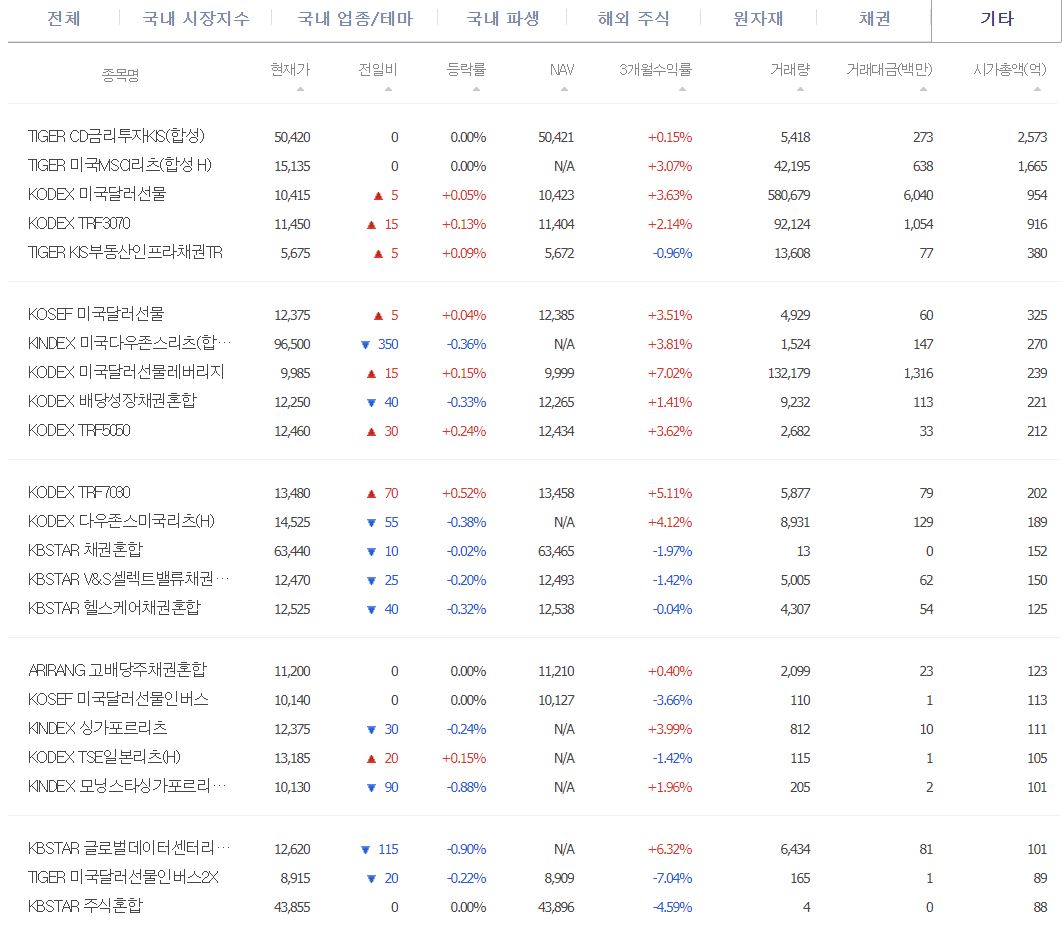
Task: Click the 6,040 거래대금 value
Action: click(x=918, y=196)
